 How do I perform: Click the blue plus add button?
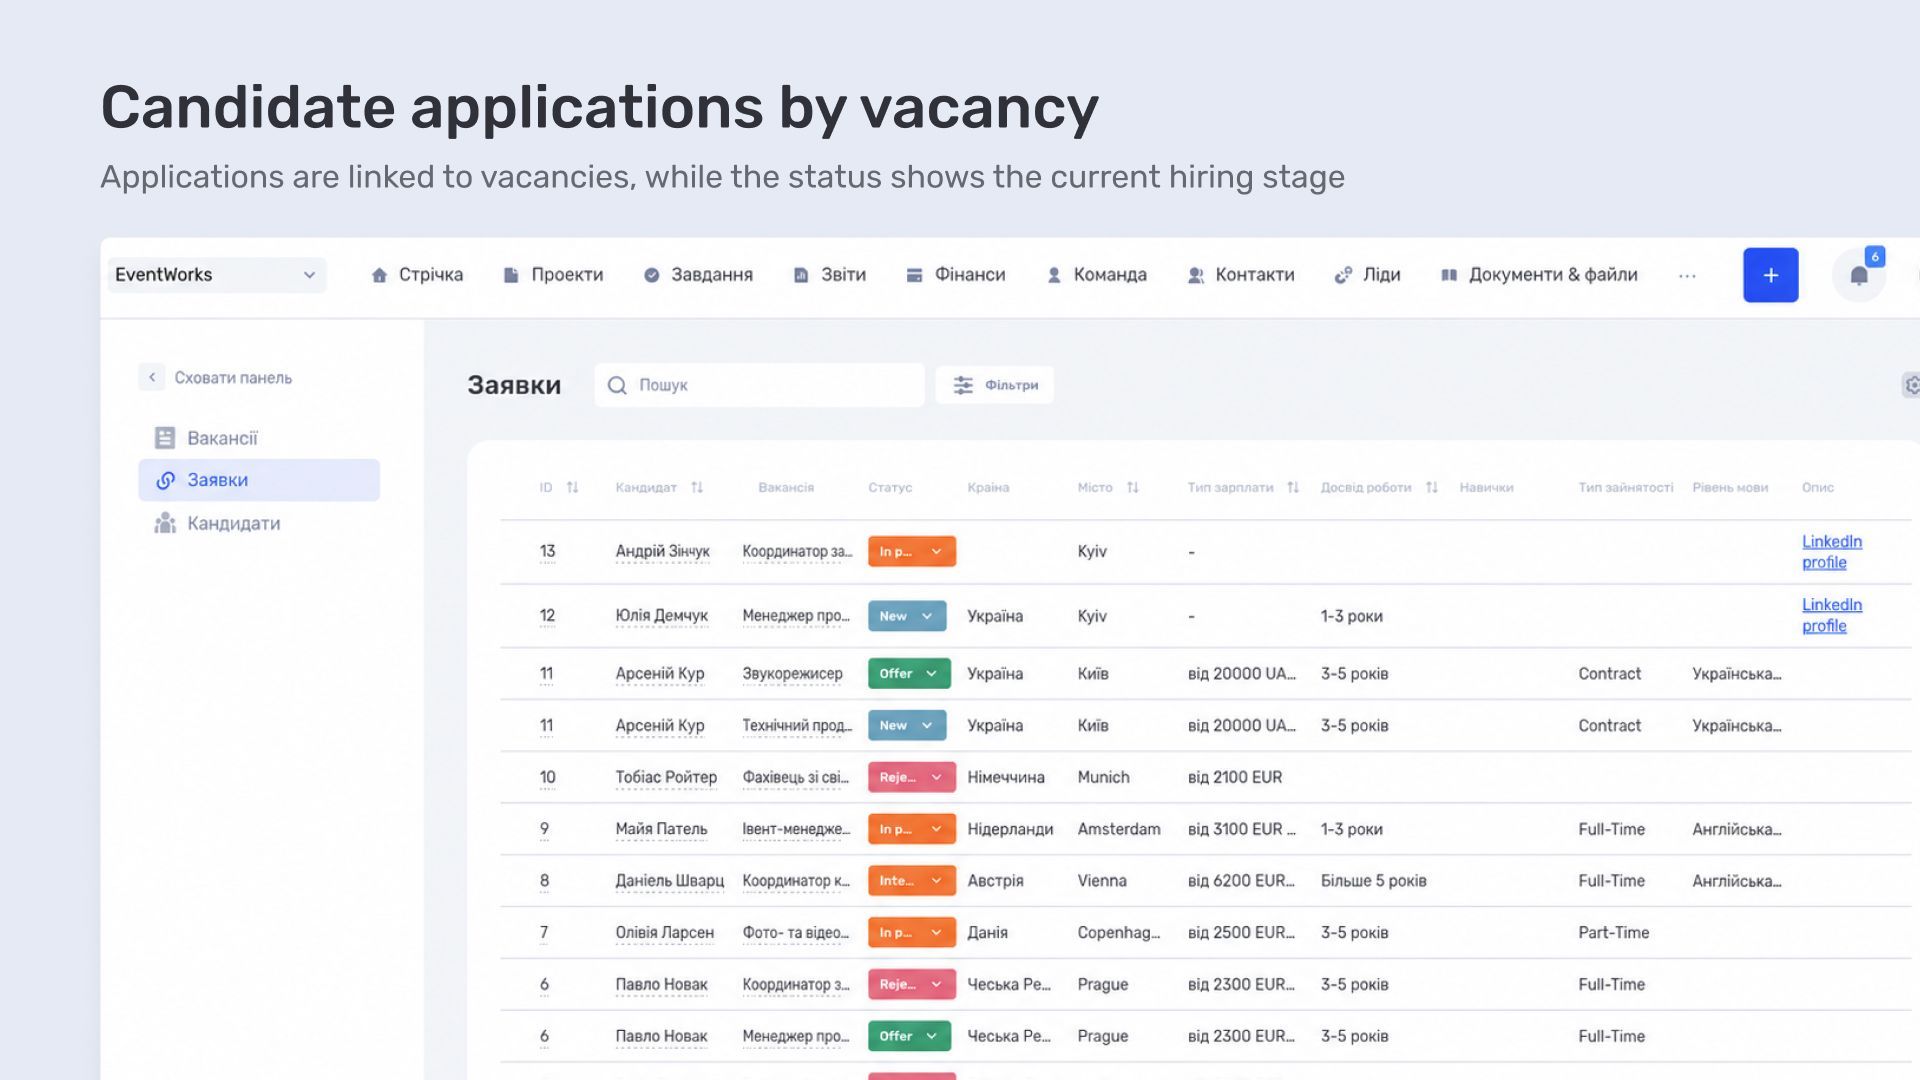[x=1770, y=275]
